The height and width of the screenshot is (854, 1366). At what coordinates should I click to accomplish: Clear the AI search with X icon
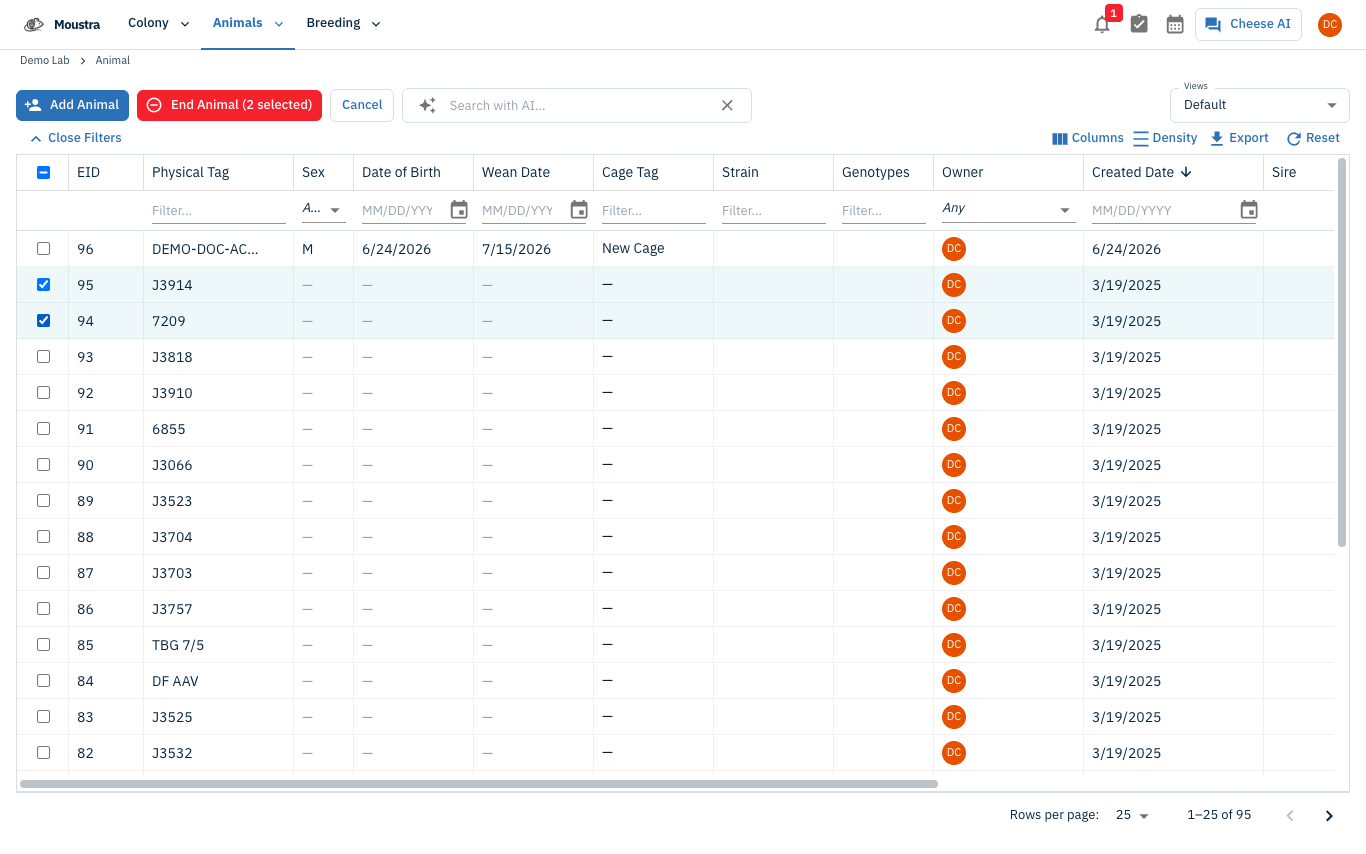(x=727, y=105)
